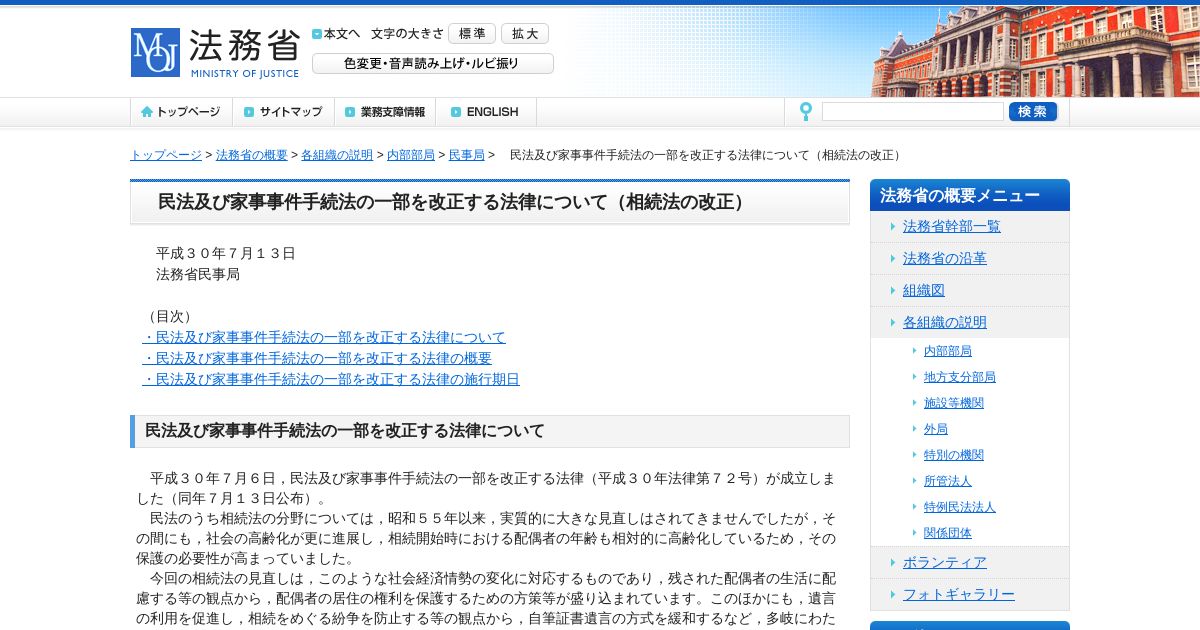Go to contents link 法律の概要

(x=317, y=358)
